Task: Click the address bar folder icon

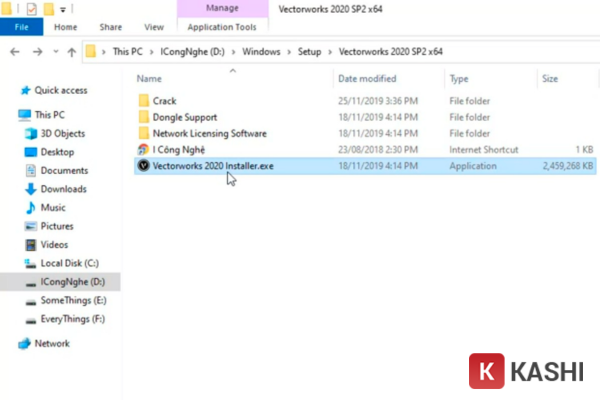Action: point(91,51)
